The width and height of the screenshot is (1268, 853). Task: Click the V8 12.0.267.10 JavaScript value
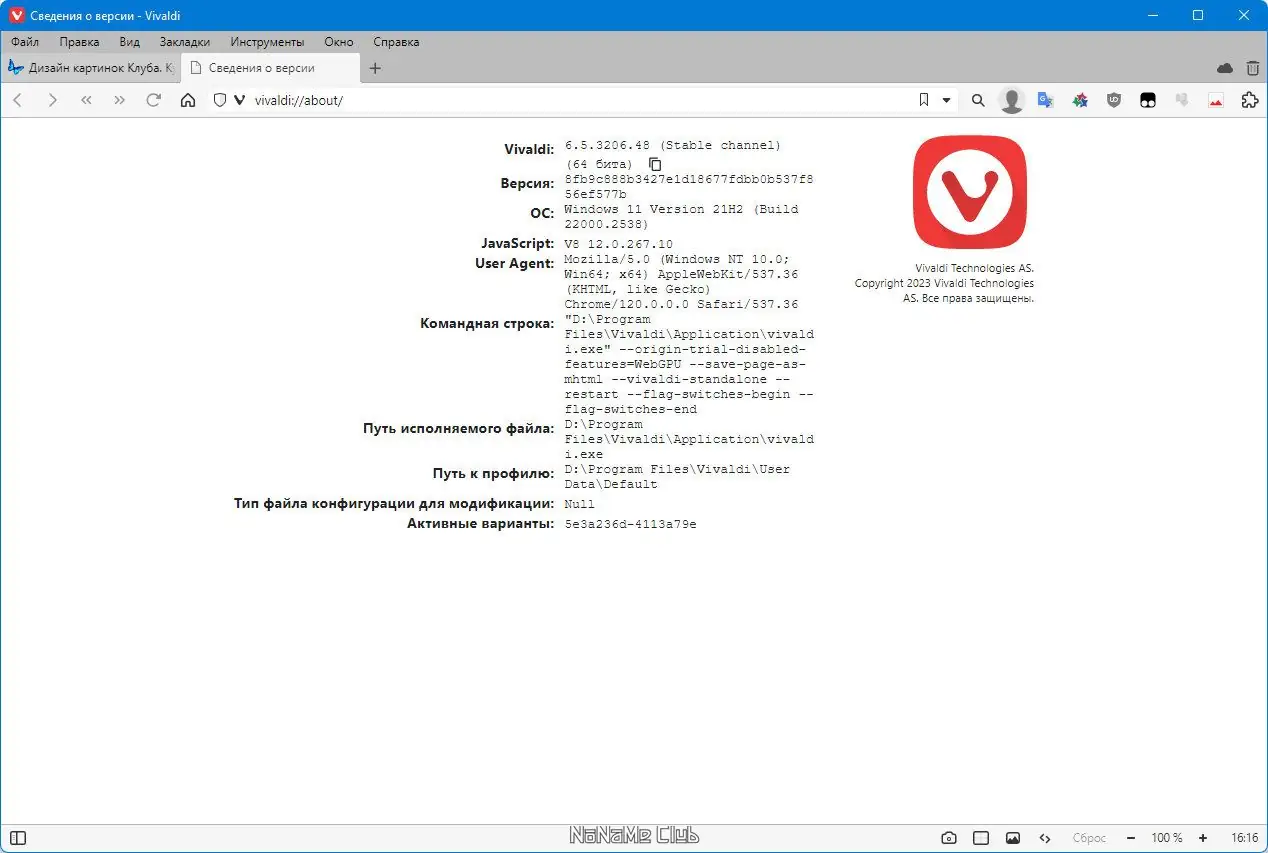click(618, 244)
